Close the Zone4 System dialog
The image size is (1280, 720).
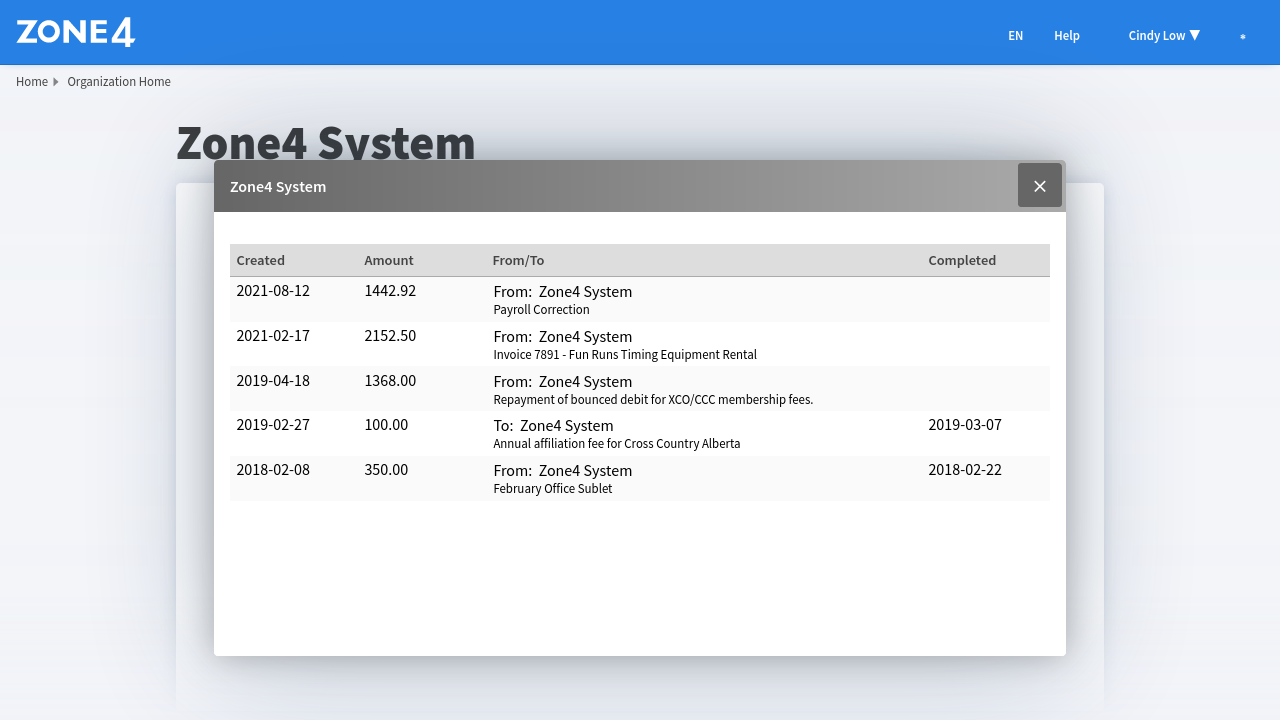(x=1039, y=186)
